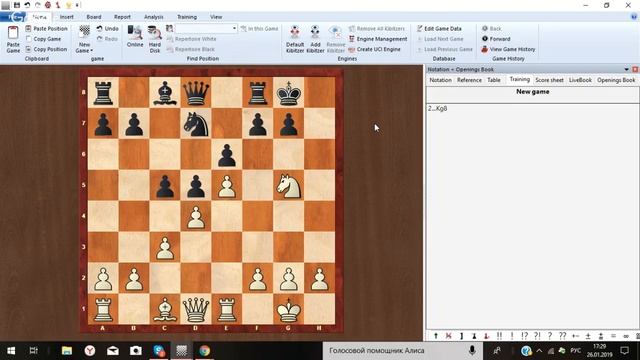
Task: Select the white queen on d1
Action: [196, 309]
